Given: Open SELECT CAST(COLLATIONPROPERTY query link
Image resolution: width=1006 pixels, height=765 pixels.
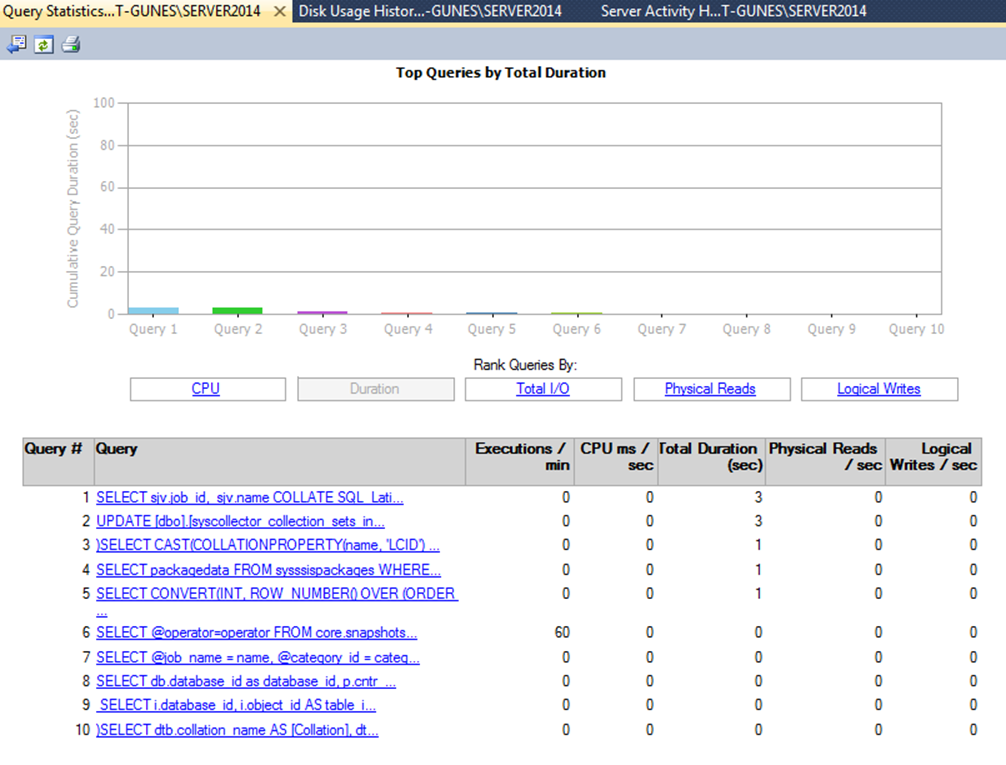Looking at the screenshot, I should (x=268, y=545).
